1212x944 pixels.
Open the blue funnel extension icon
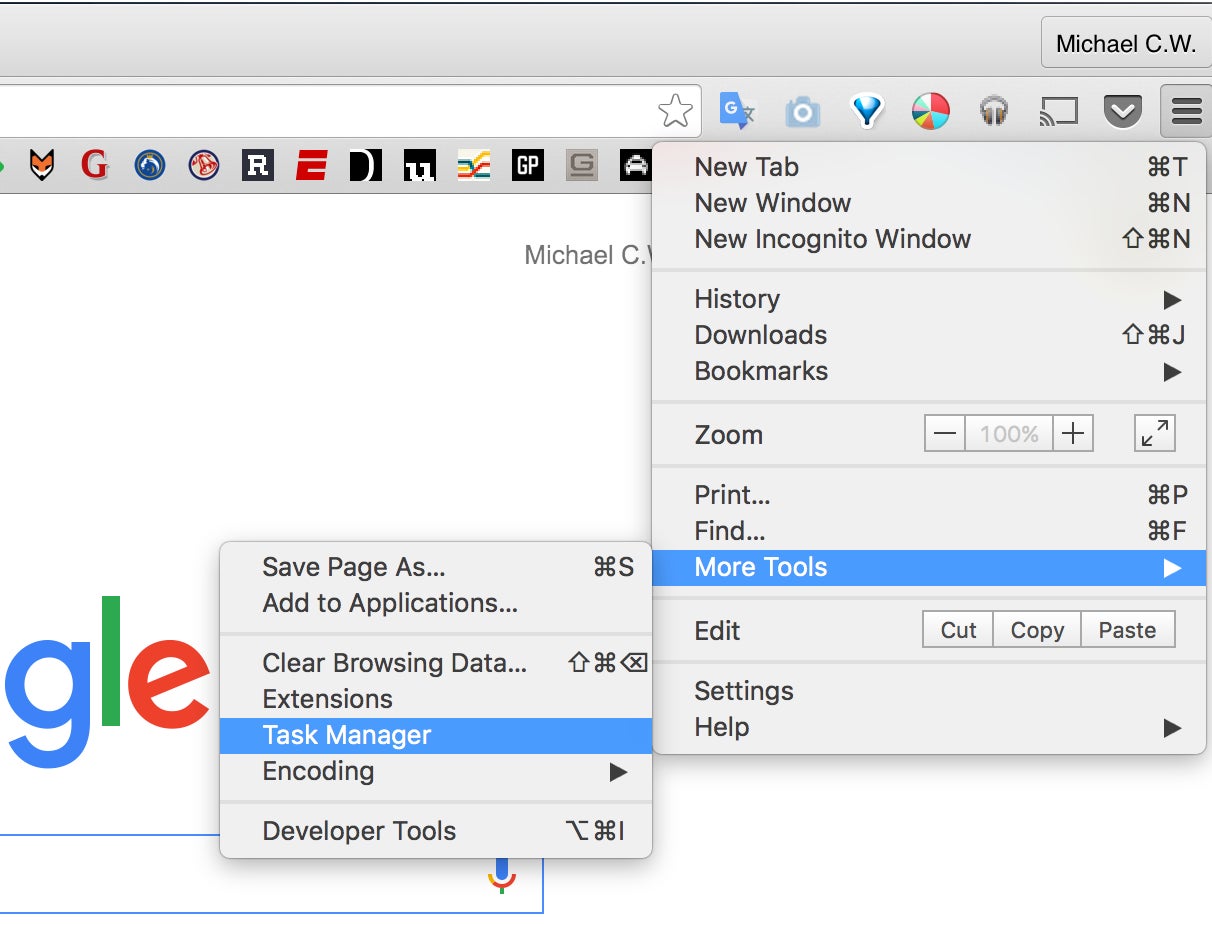(867, 111)
